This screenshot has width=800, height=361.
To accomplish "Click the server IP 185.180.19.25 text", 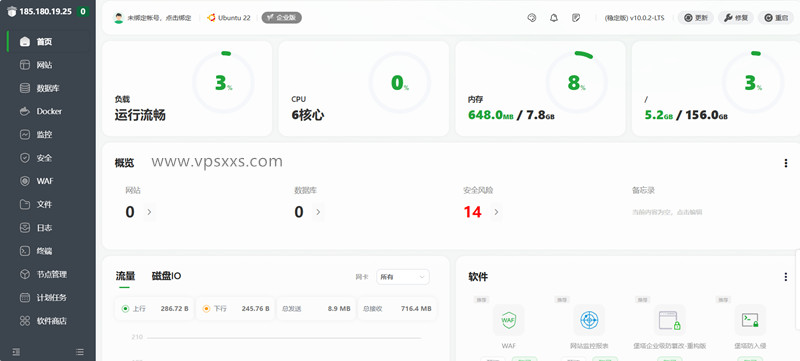I will 45,11.
